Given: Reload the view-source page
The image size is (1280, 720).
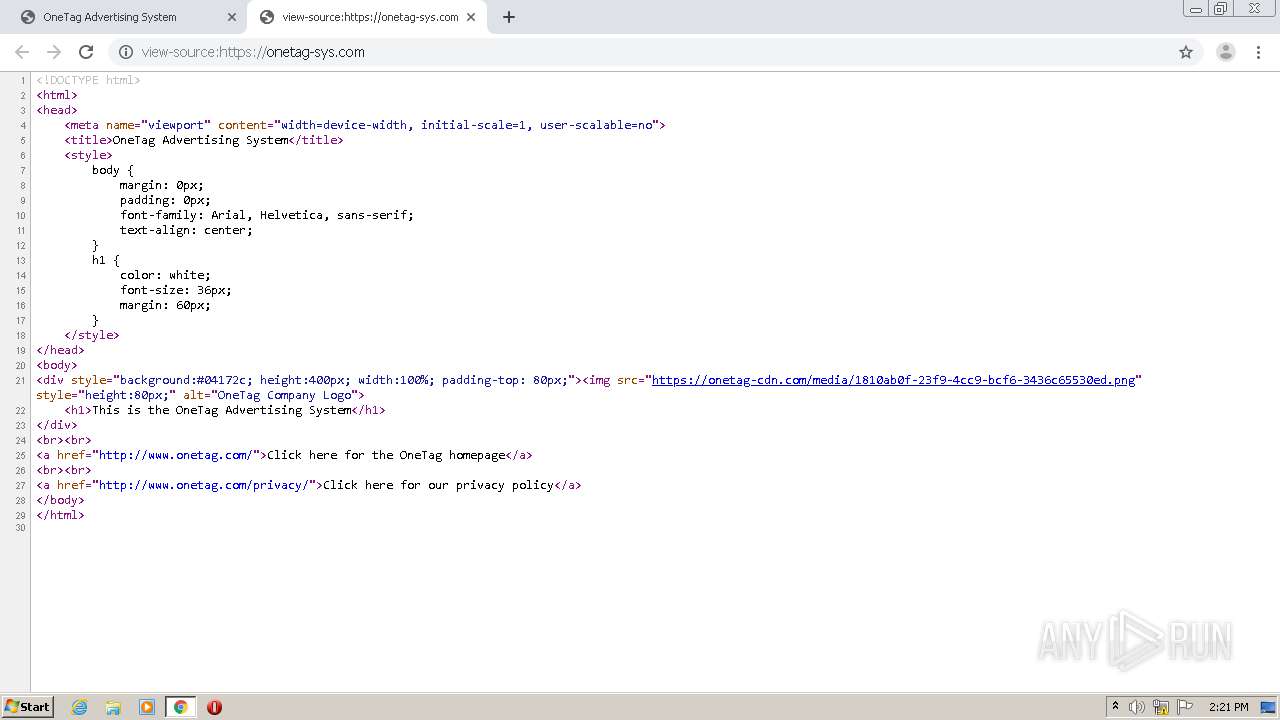Looking at the screenshot, I should 86,52.
